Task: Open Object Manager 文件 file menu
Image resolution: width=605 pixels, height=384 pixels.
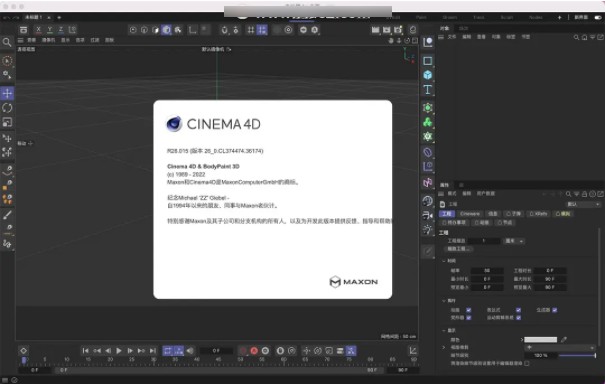Action: 452,37
